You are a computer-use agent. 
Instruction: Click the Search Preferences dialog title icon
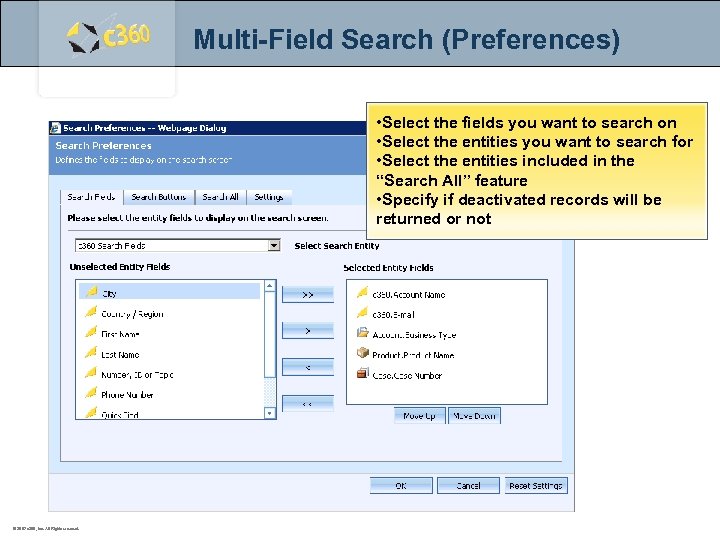point(55,128)
